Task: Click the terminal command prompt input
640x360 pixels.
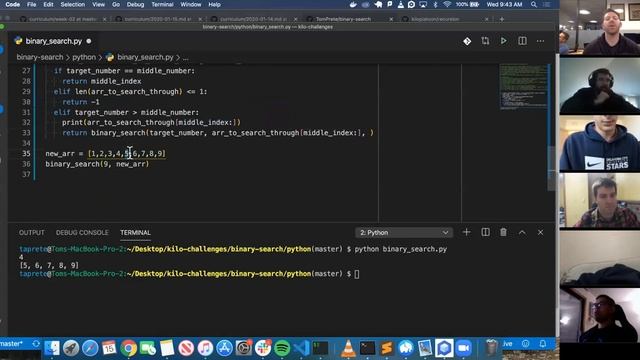Action: [357, 274]
